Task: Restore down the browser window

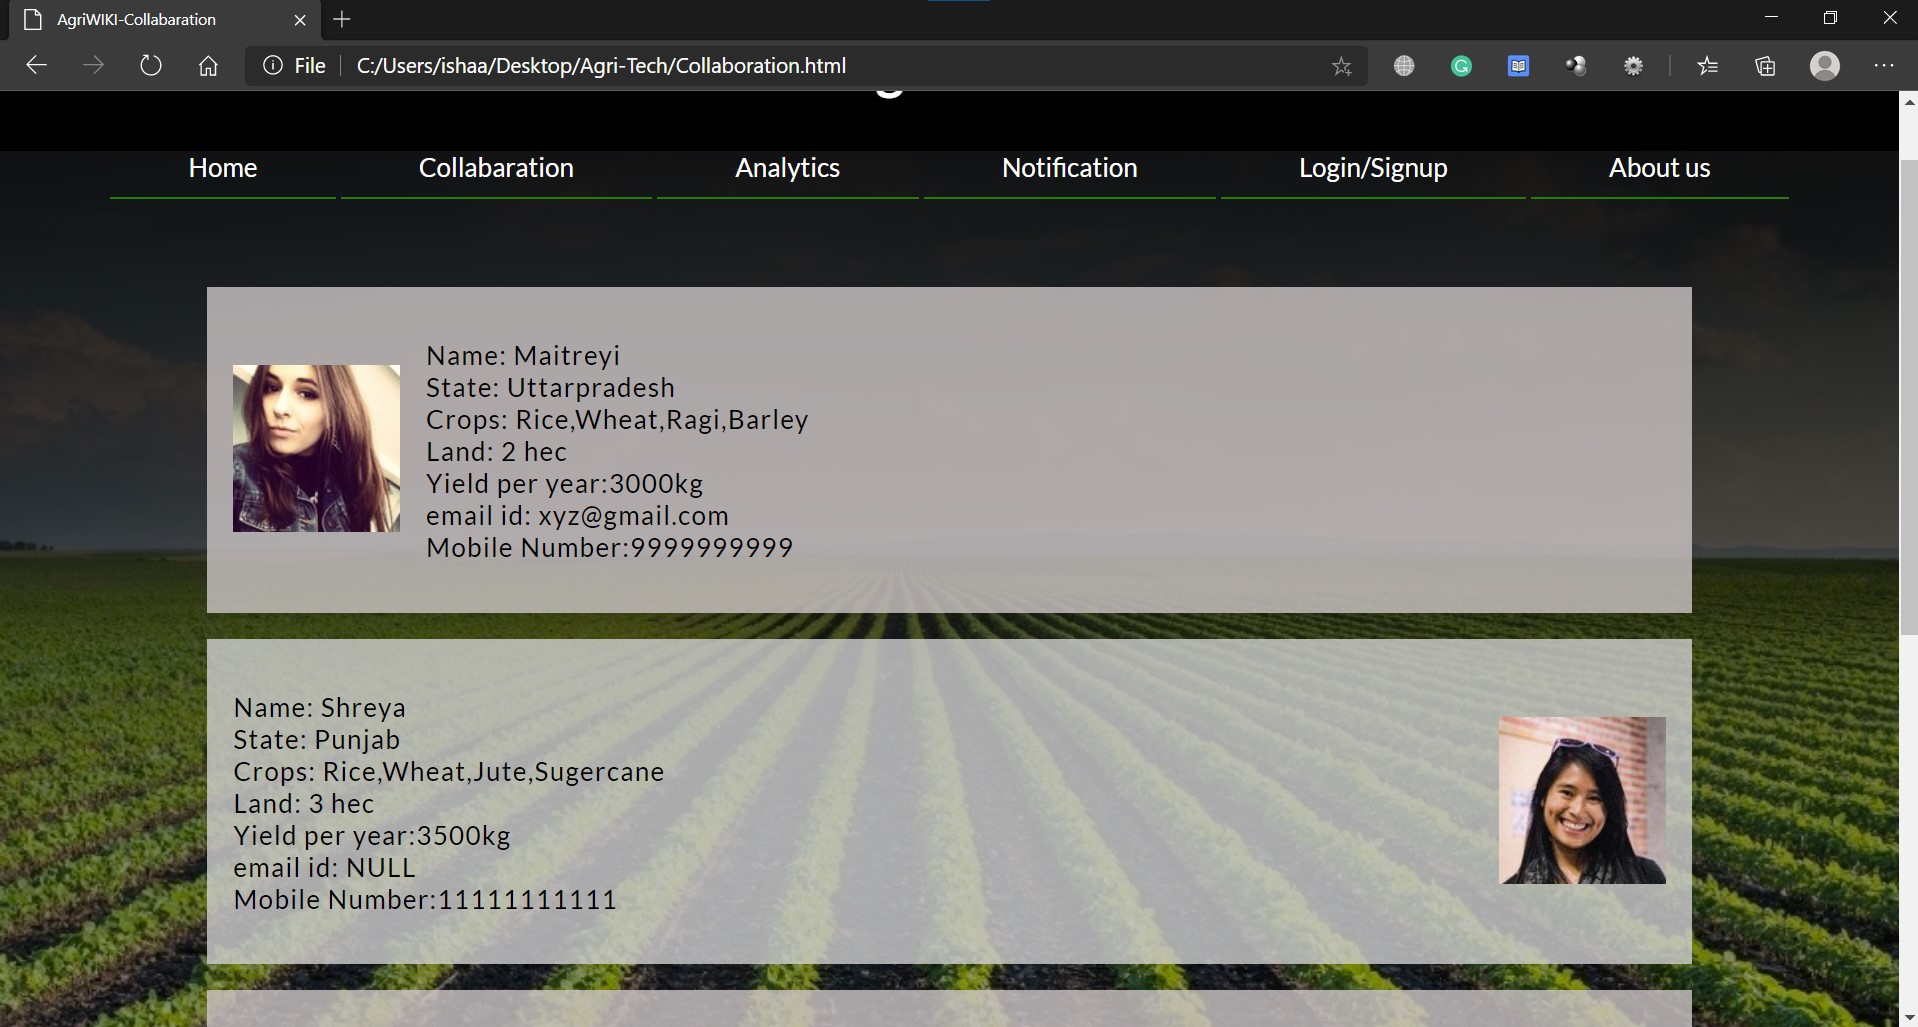Action: pyautogui.click(x=1830, y=18)
